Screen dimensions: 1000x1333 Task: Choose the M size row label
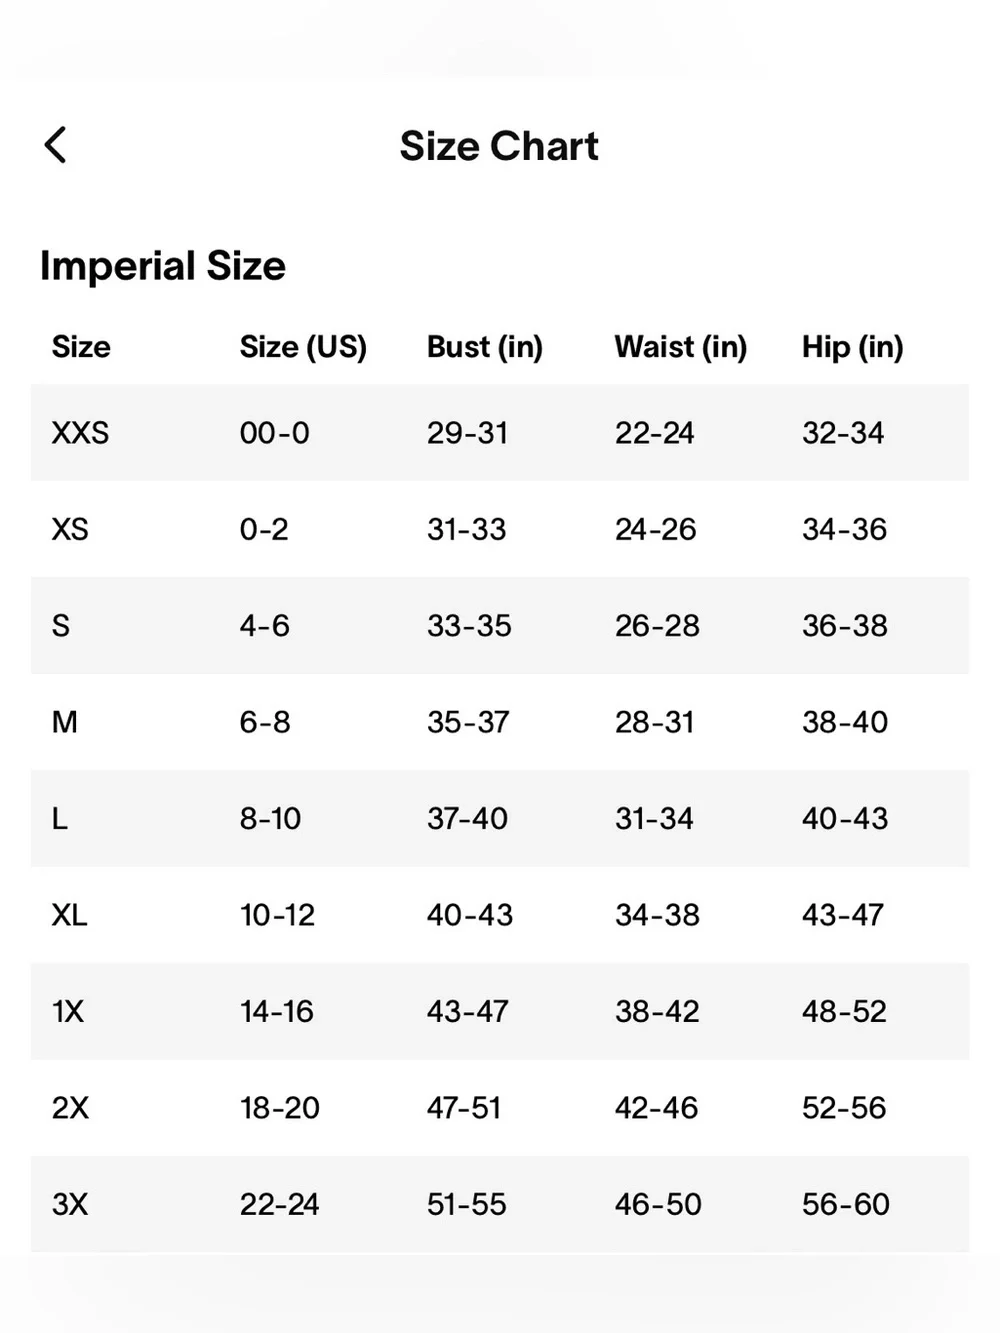(65, 722)
